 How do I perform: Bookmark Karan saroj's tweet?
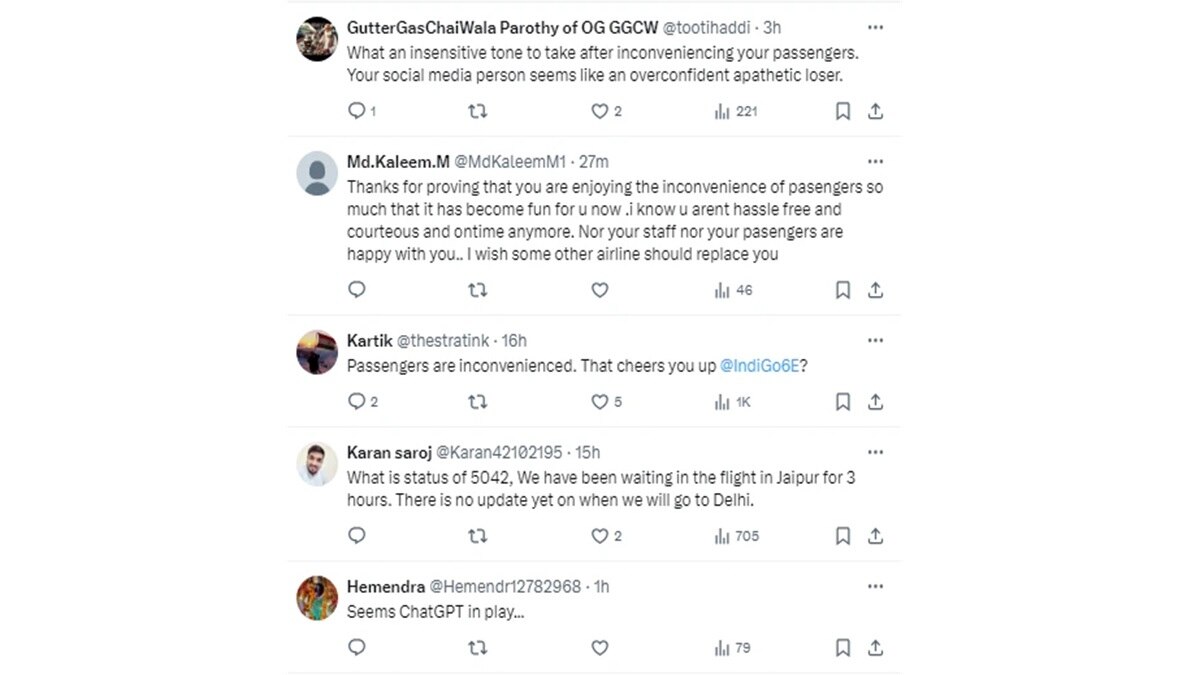(843, 536)
